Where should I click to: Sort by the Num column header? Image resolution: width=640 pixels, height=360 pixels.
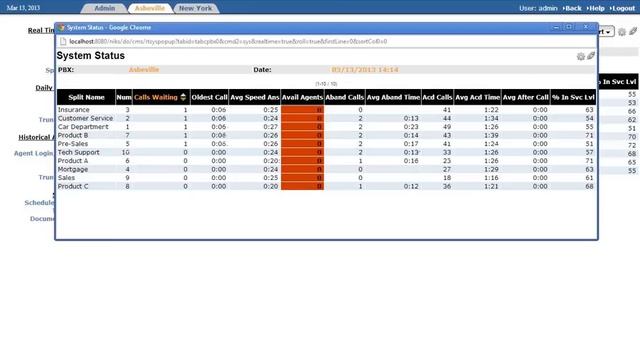tap(124, 97)
